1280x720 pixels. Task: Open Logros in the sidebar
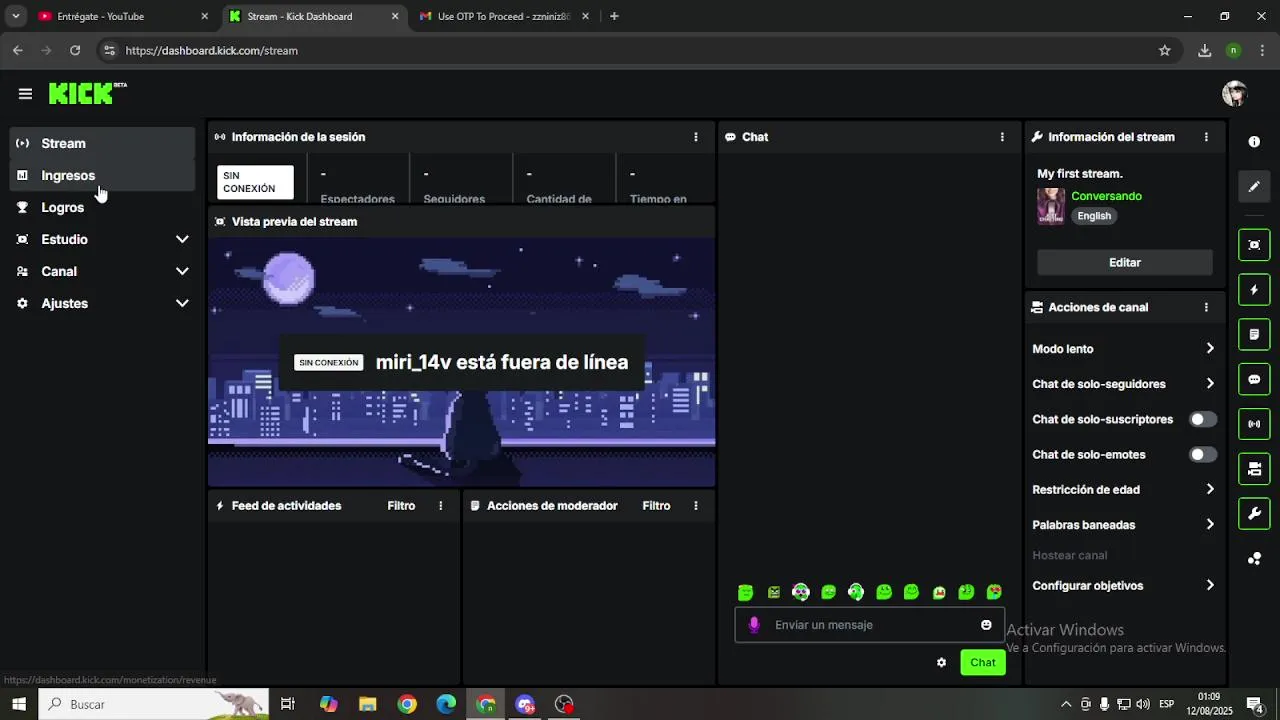pos(103,207)
